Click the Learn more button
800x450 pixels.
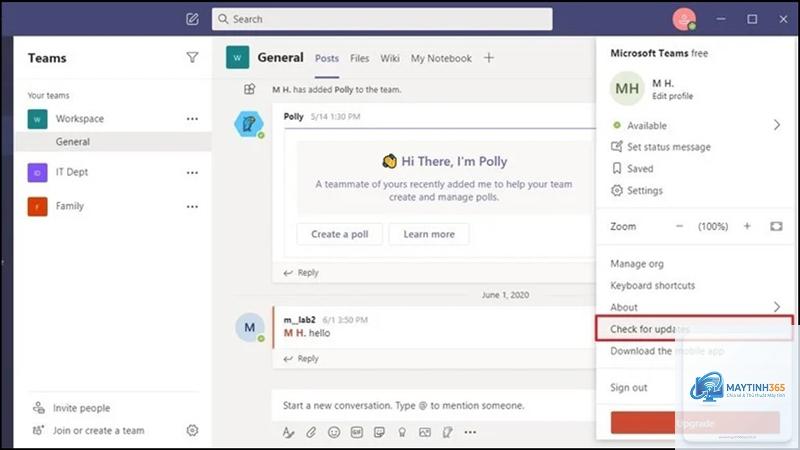(x=429, y=234)
